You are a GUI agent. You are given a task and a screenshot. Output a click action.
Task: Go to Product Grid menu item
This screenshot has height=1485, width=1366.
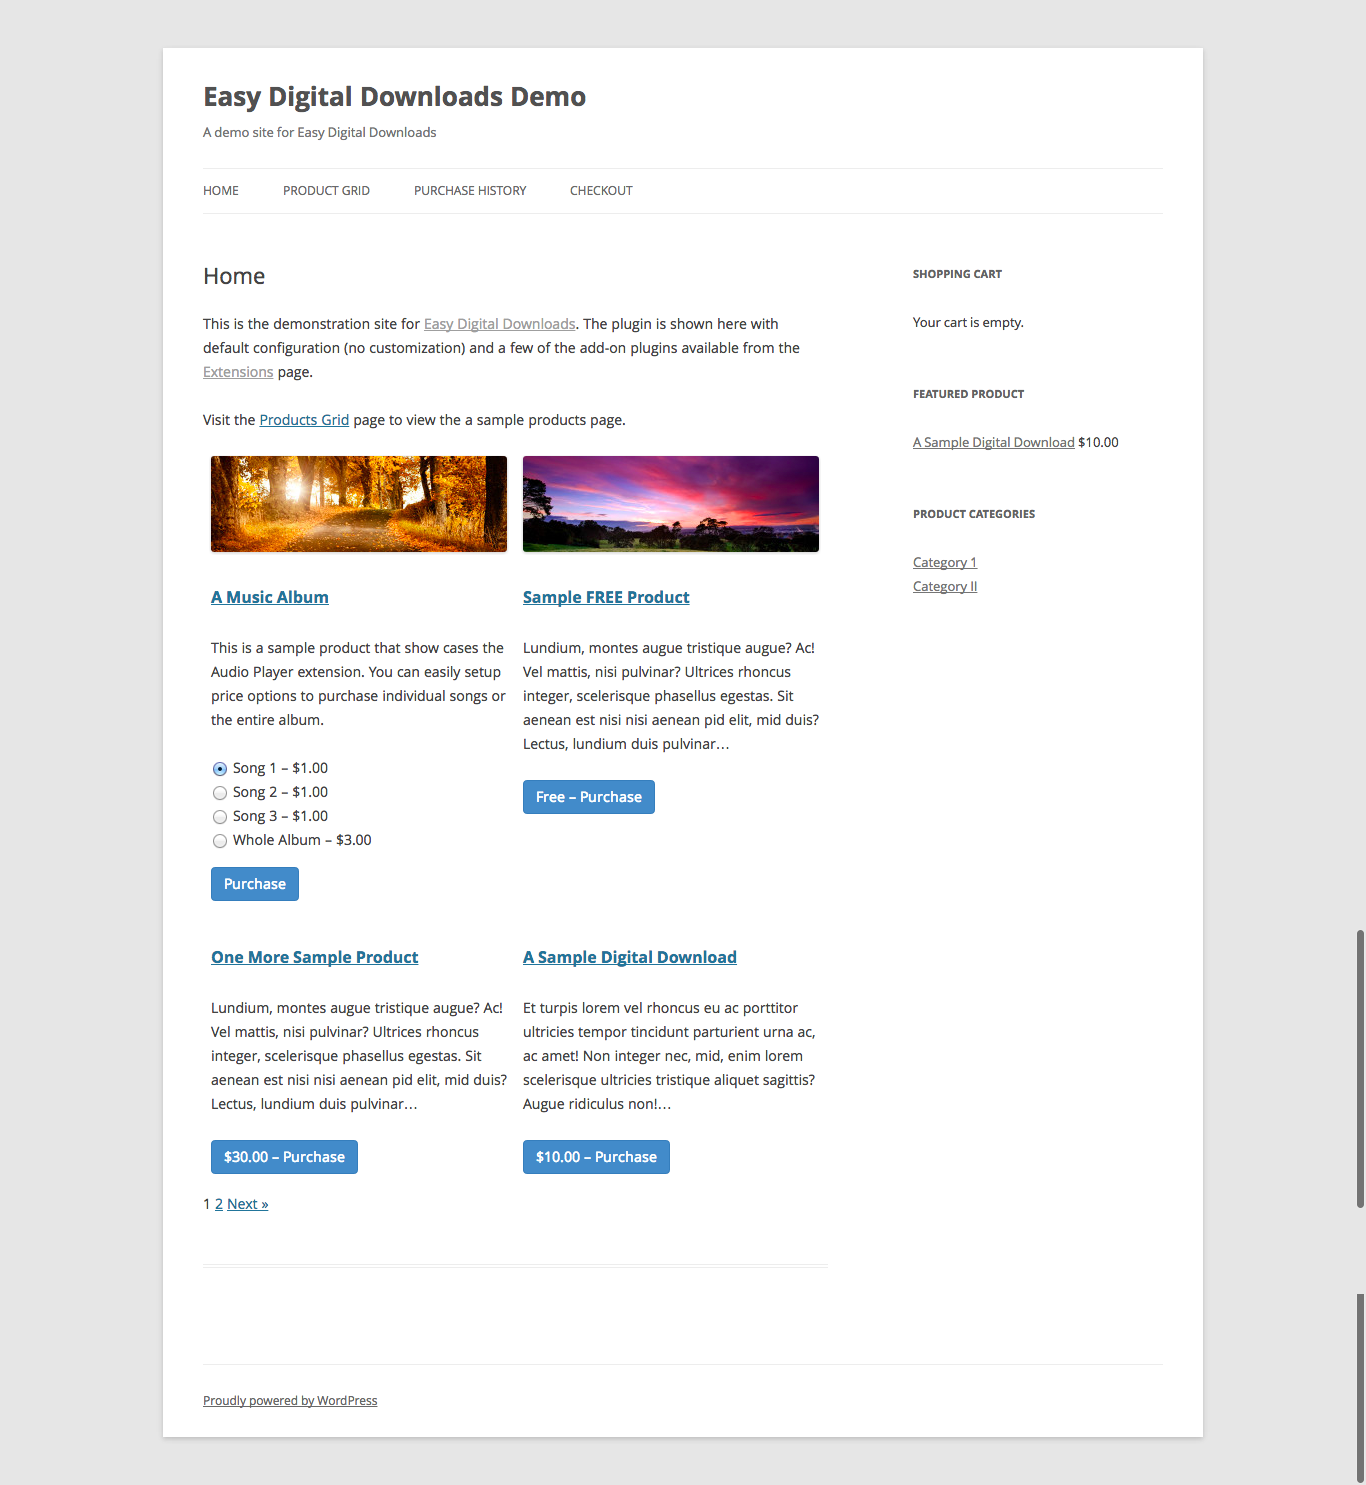point(326,191)
